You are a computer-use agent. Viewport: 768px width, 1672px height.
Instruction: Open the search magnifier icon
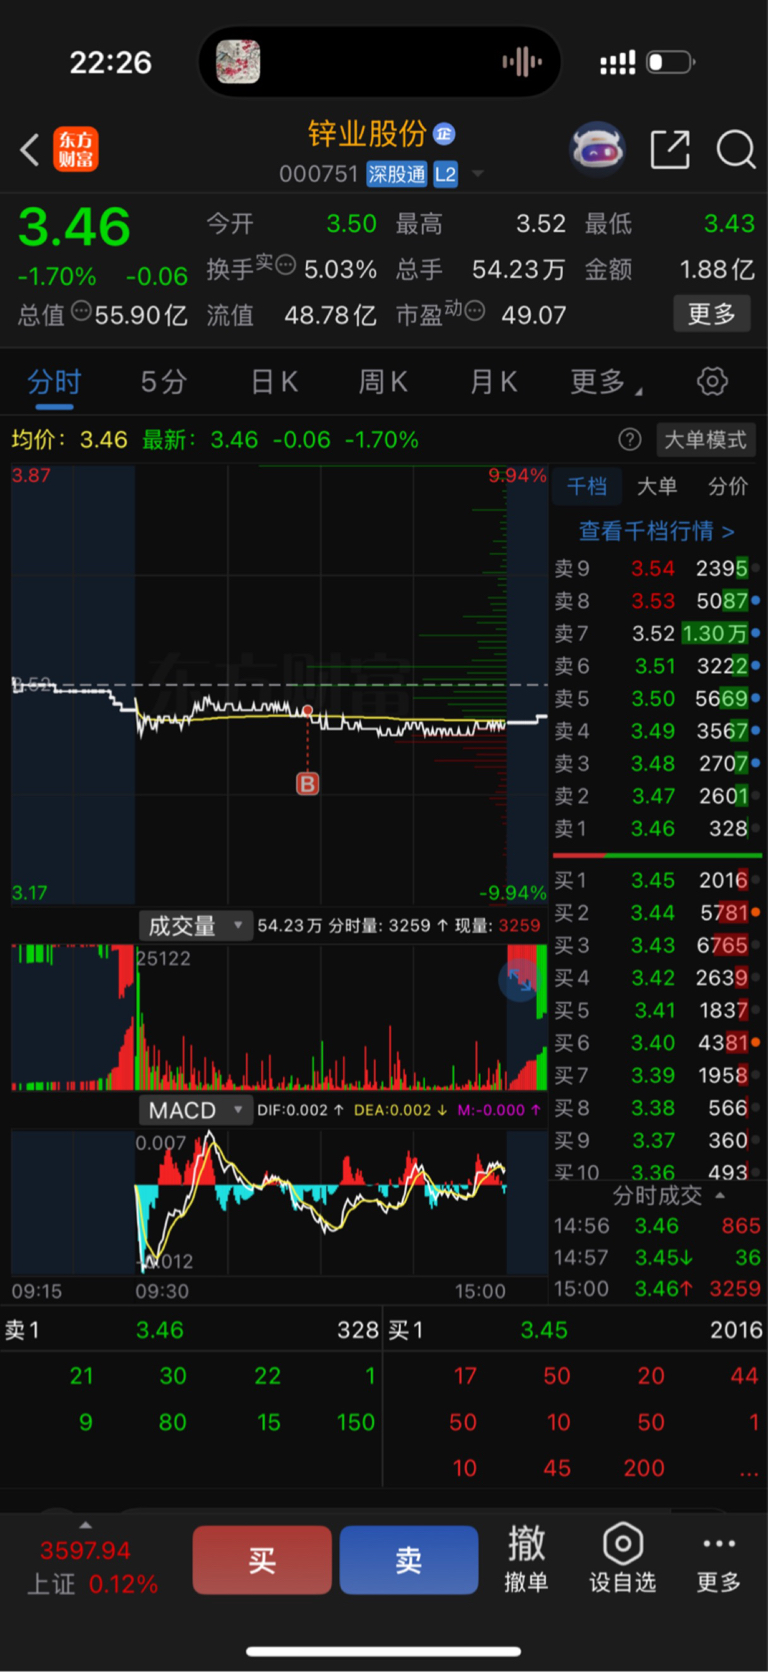tap(735, 150)
